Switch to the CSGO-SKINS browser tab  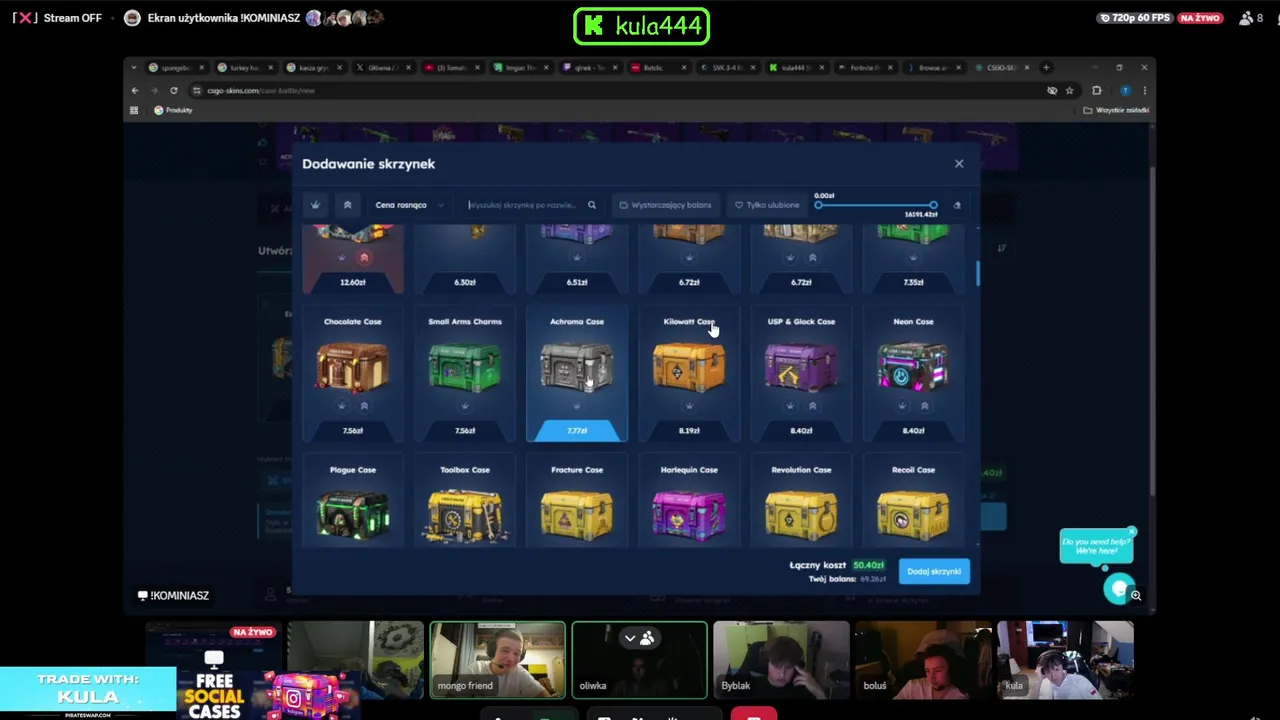pos(1002,68)
